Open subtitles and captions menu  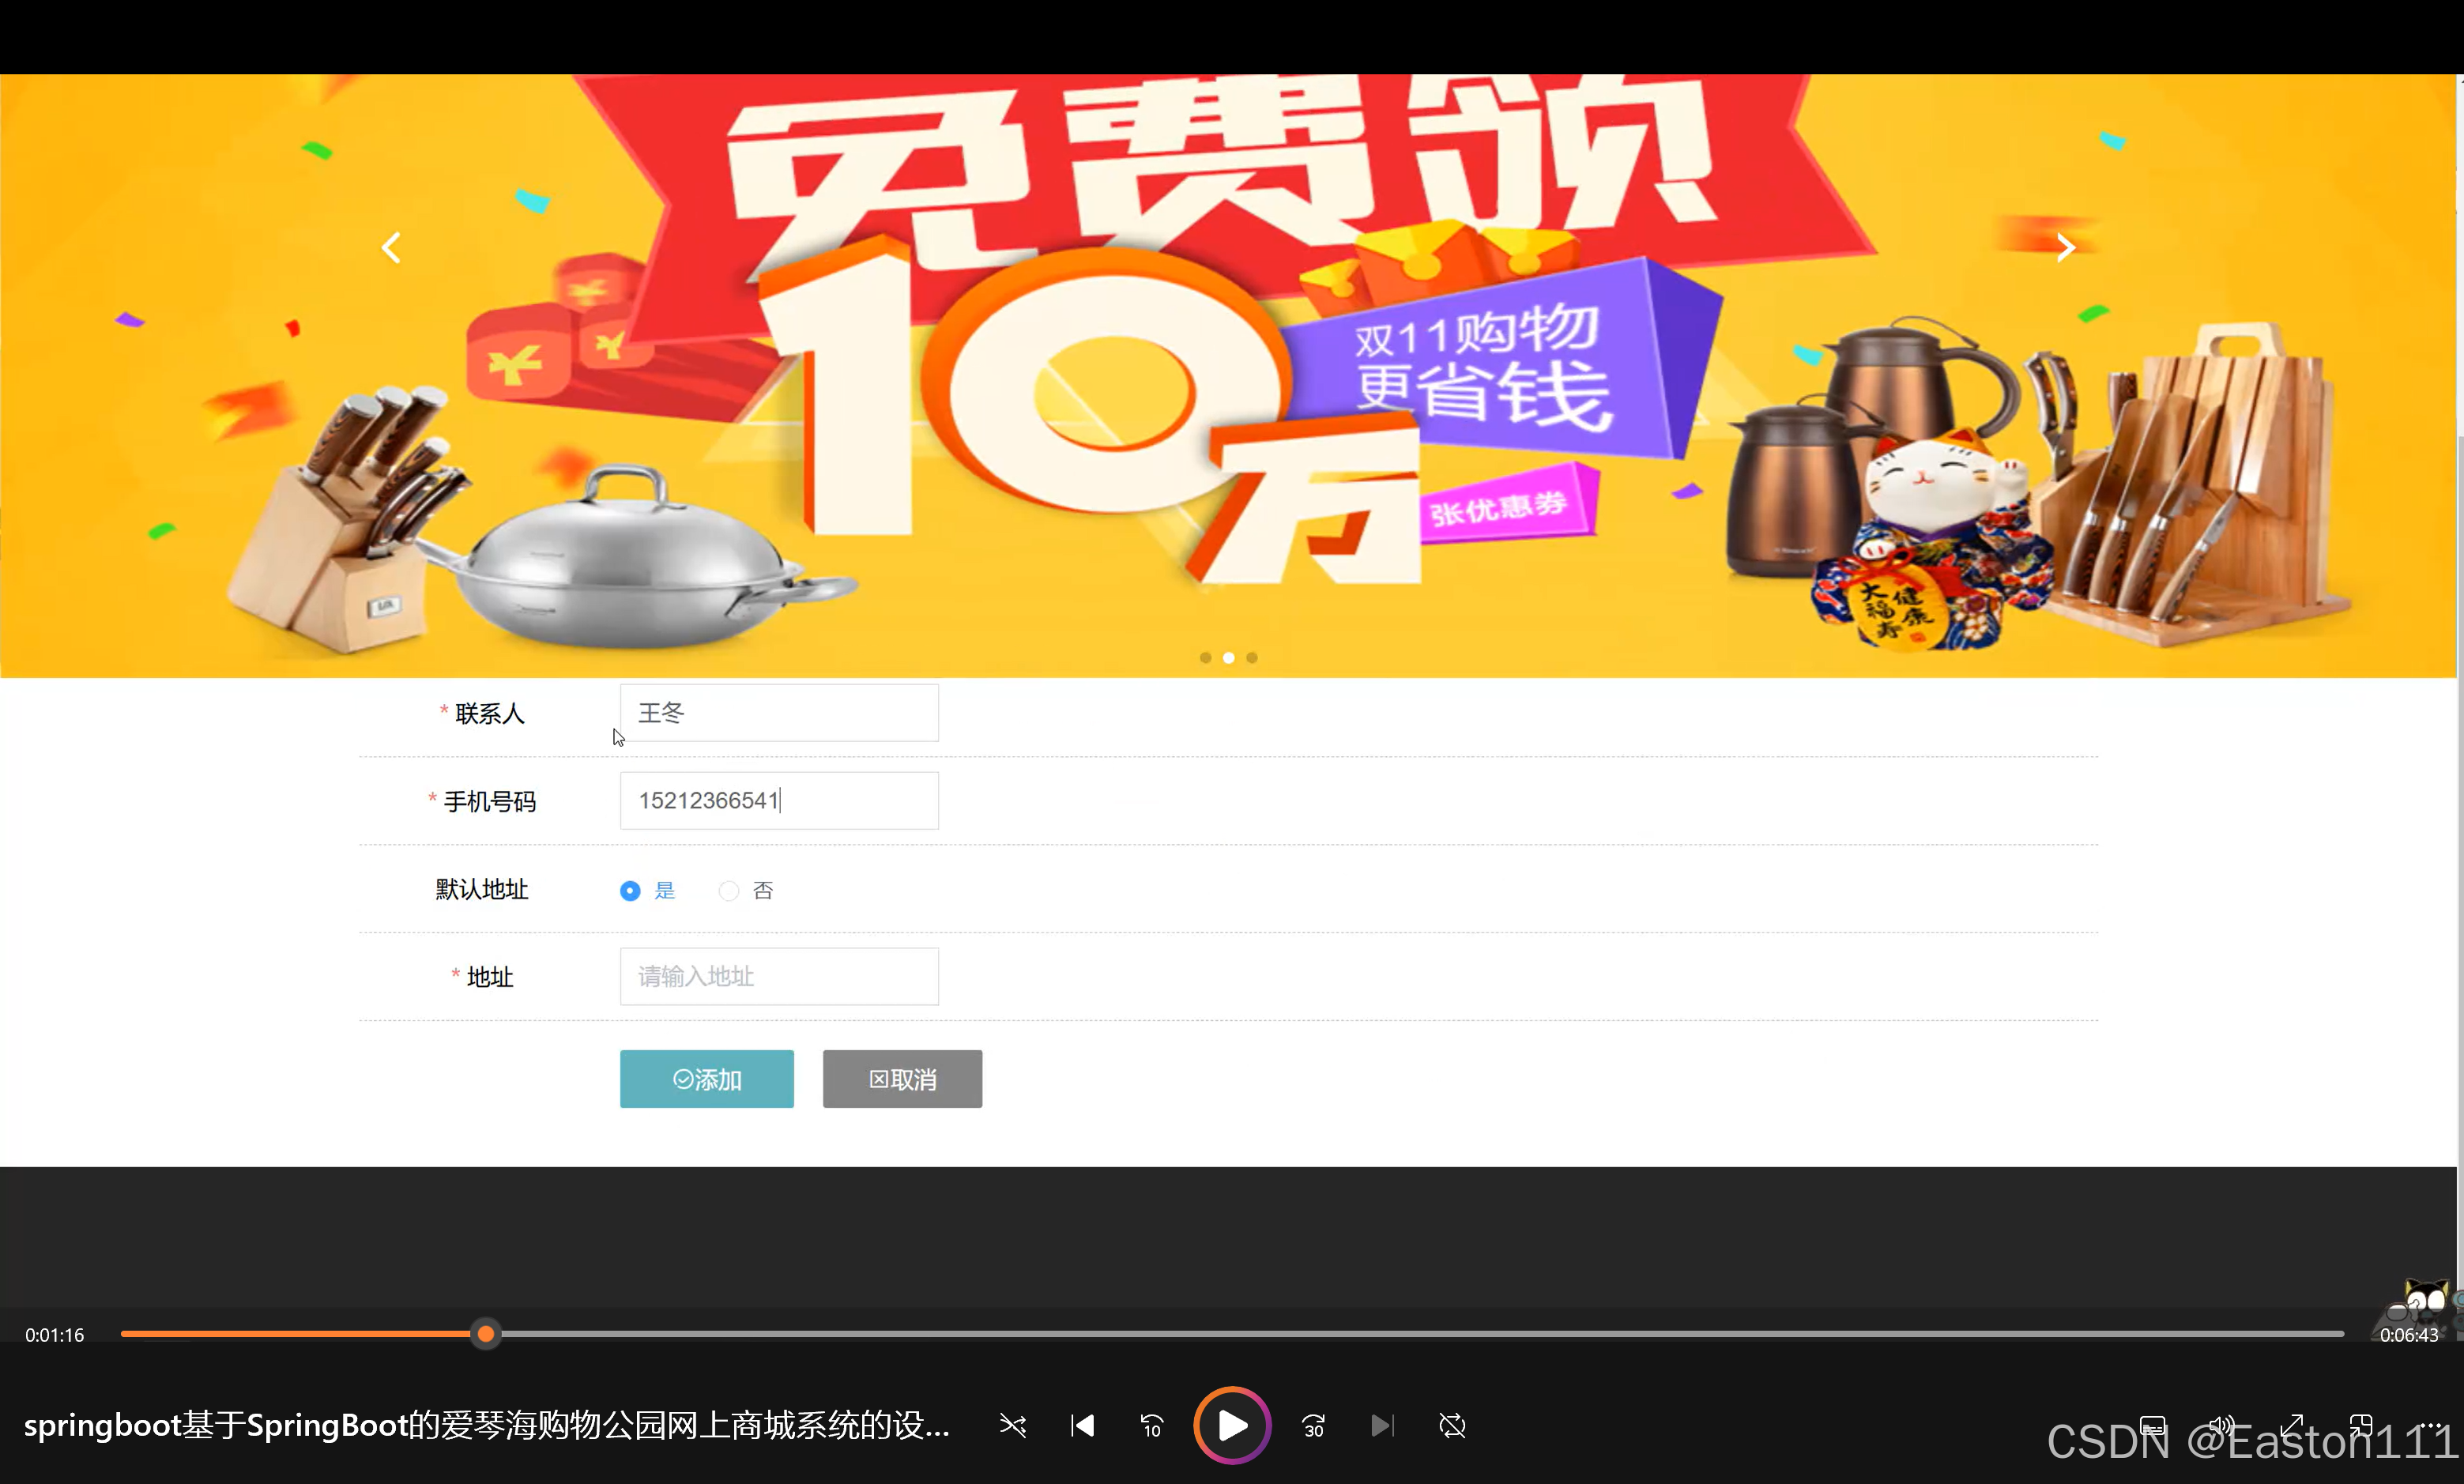click(x=2152, y=1425)
